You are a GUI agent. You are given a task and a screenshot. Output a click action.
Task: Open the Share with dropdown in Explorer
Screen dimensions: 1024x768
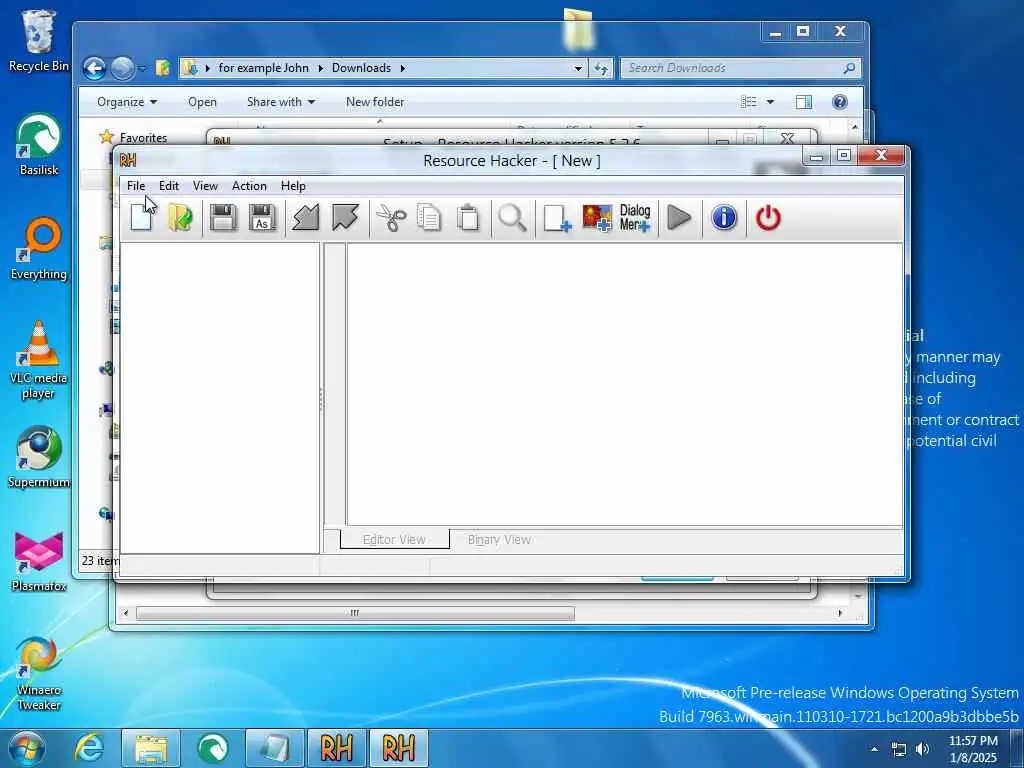[281, 102]
